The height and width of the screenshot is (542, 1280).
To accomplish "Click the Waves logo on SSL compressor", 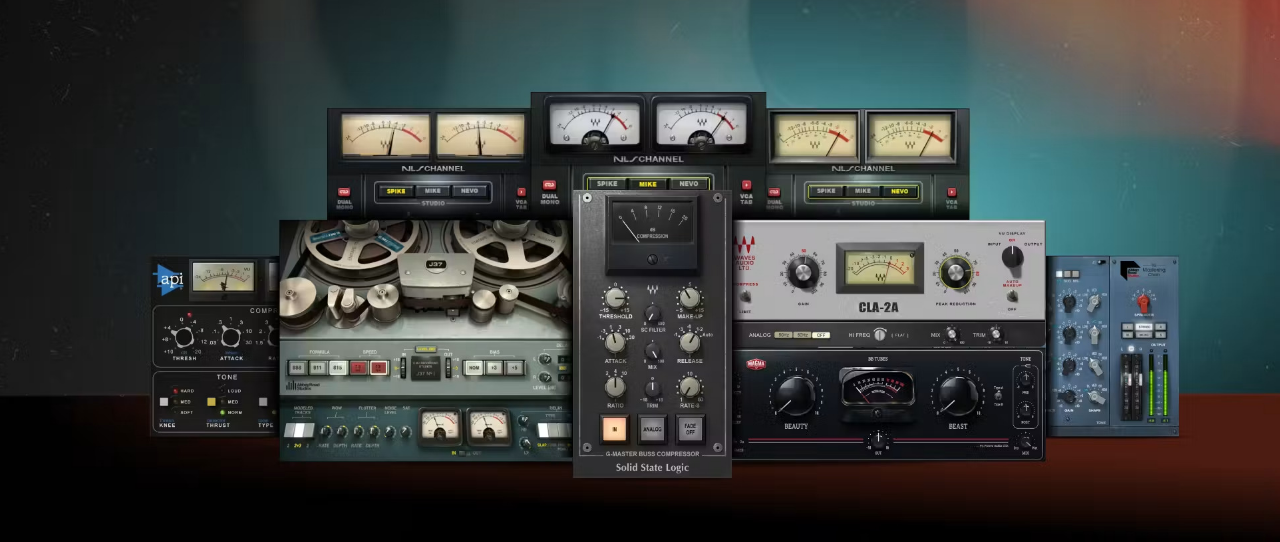I will coord(652,291).
